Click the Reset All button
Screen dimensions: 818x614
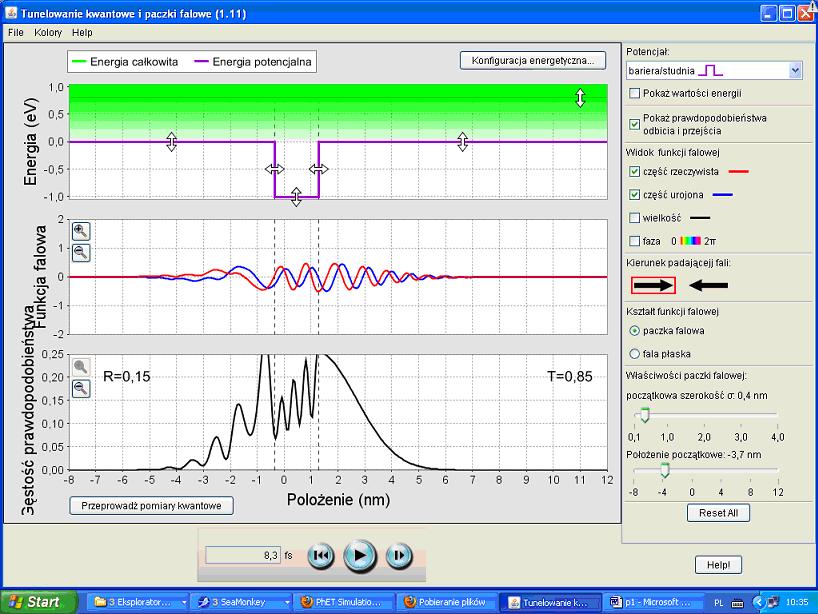click(718, 513)
